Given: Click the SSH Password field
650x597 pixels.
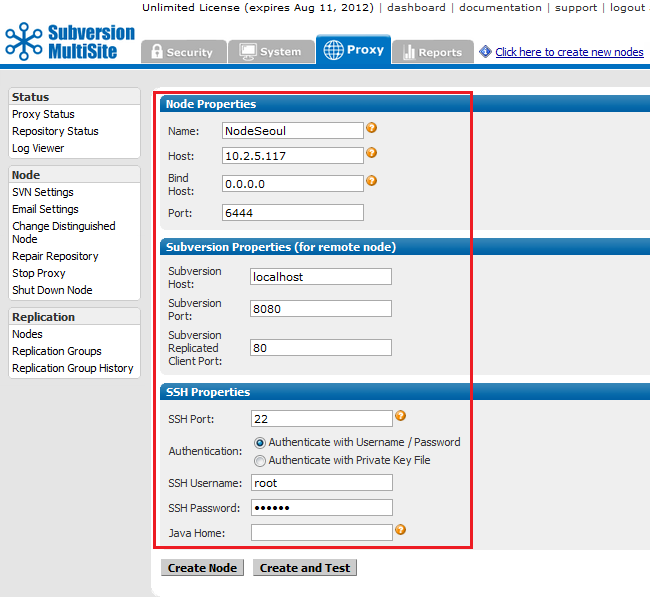Looking at the screenshot, I should [322, 507].
